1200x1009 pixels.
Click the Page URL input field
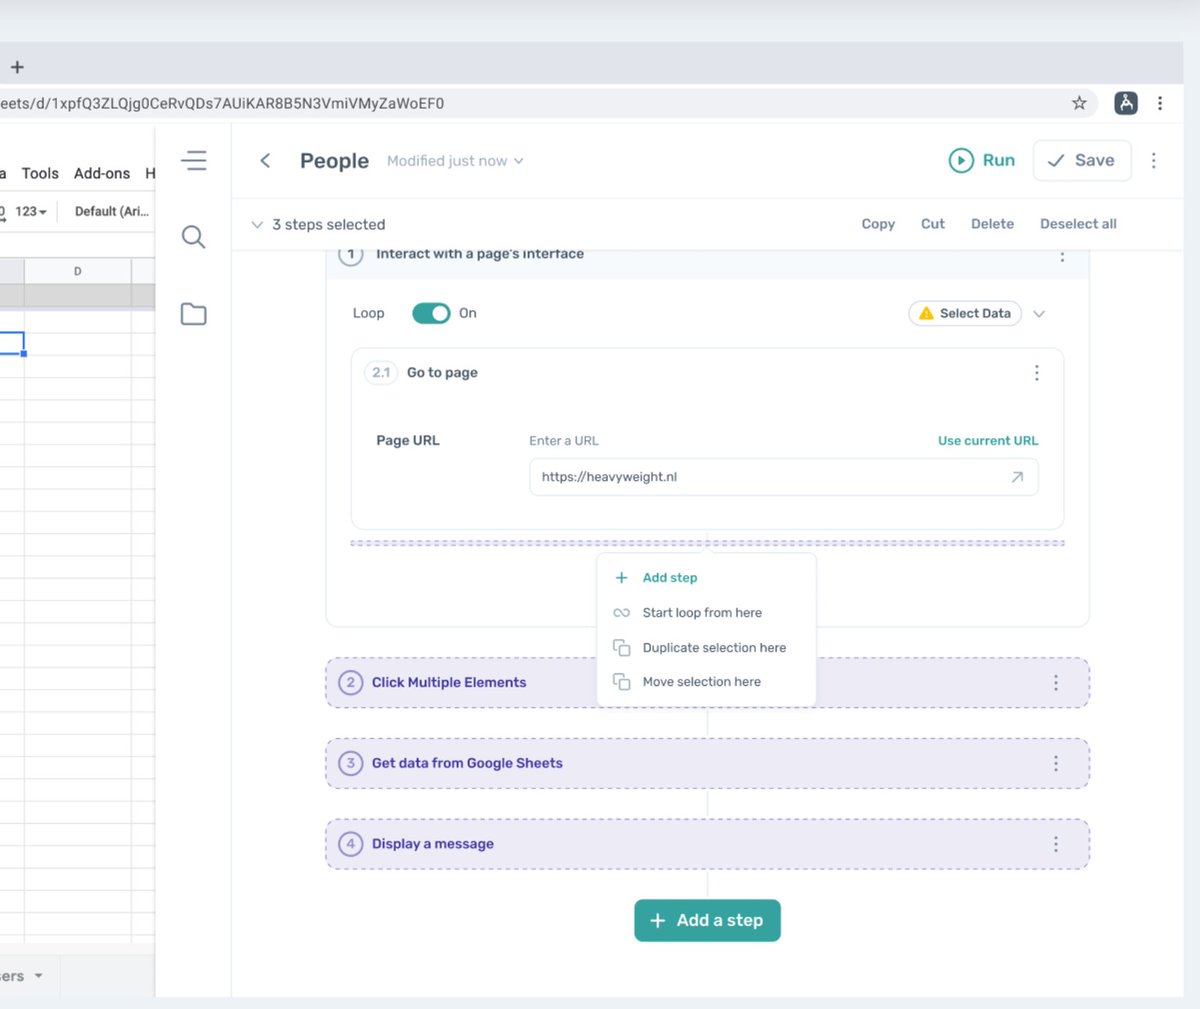(783, 477)
